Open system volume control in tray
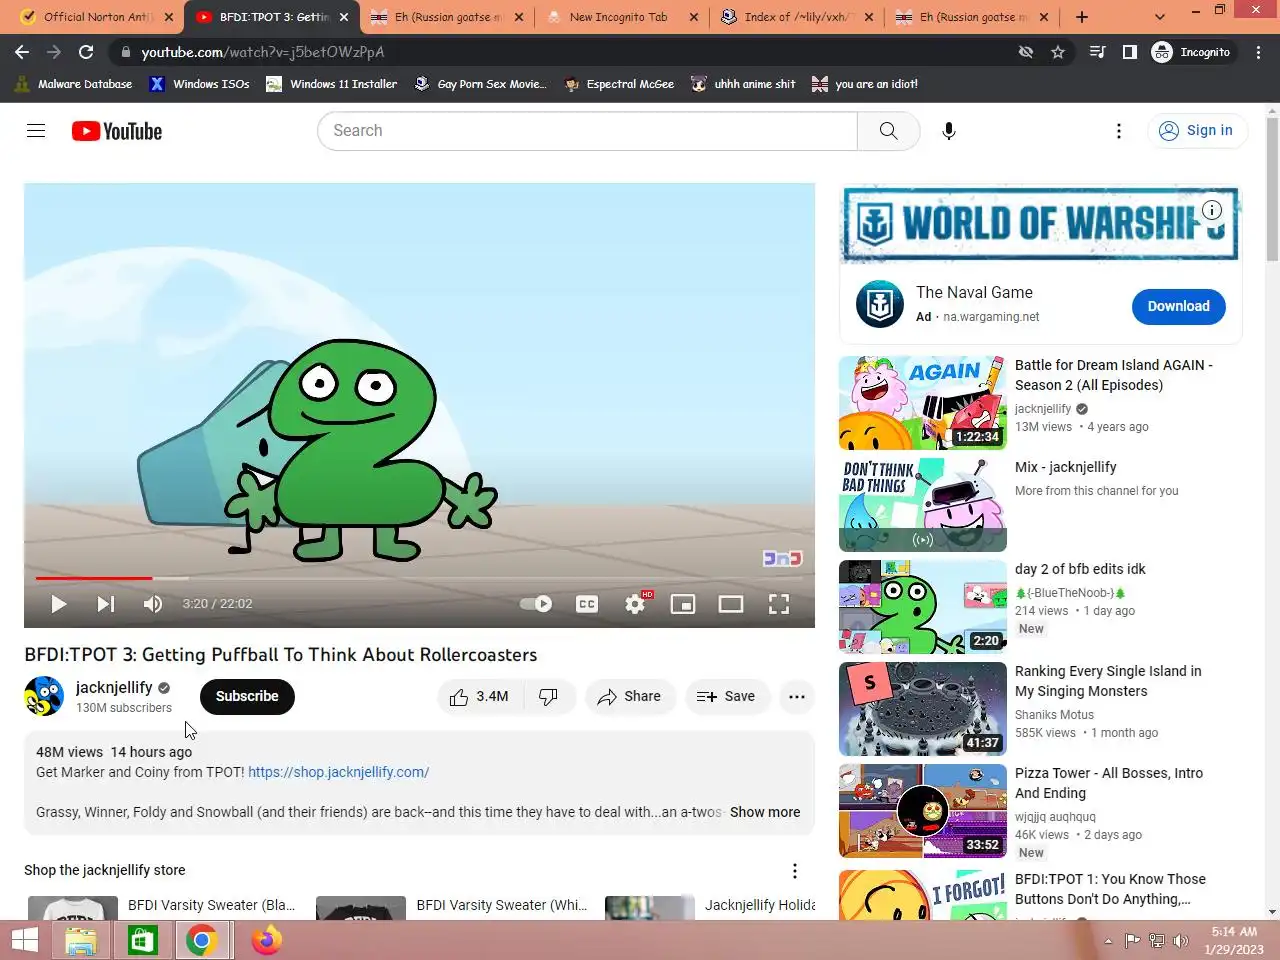 [x=1181, y=941]
